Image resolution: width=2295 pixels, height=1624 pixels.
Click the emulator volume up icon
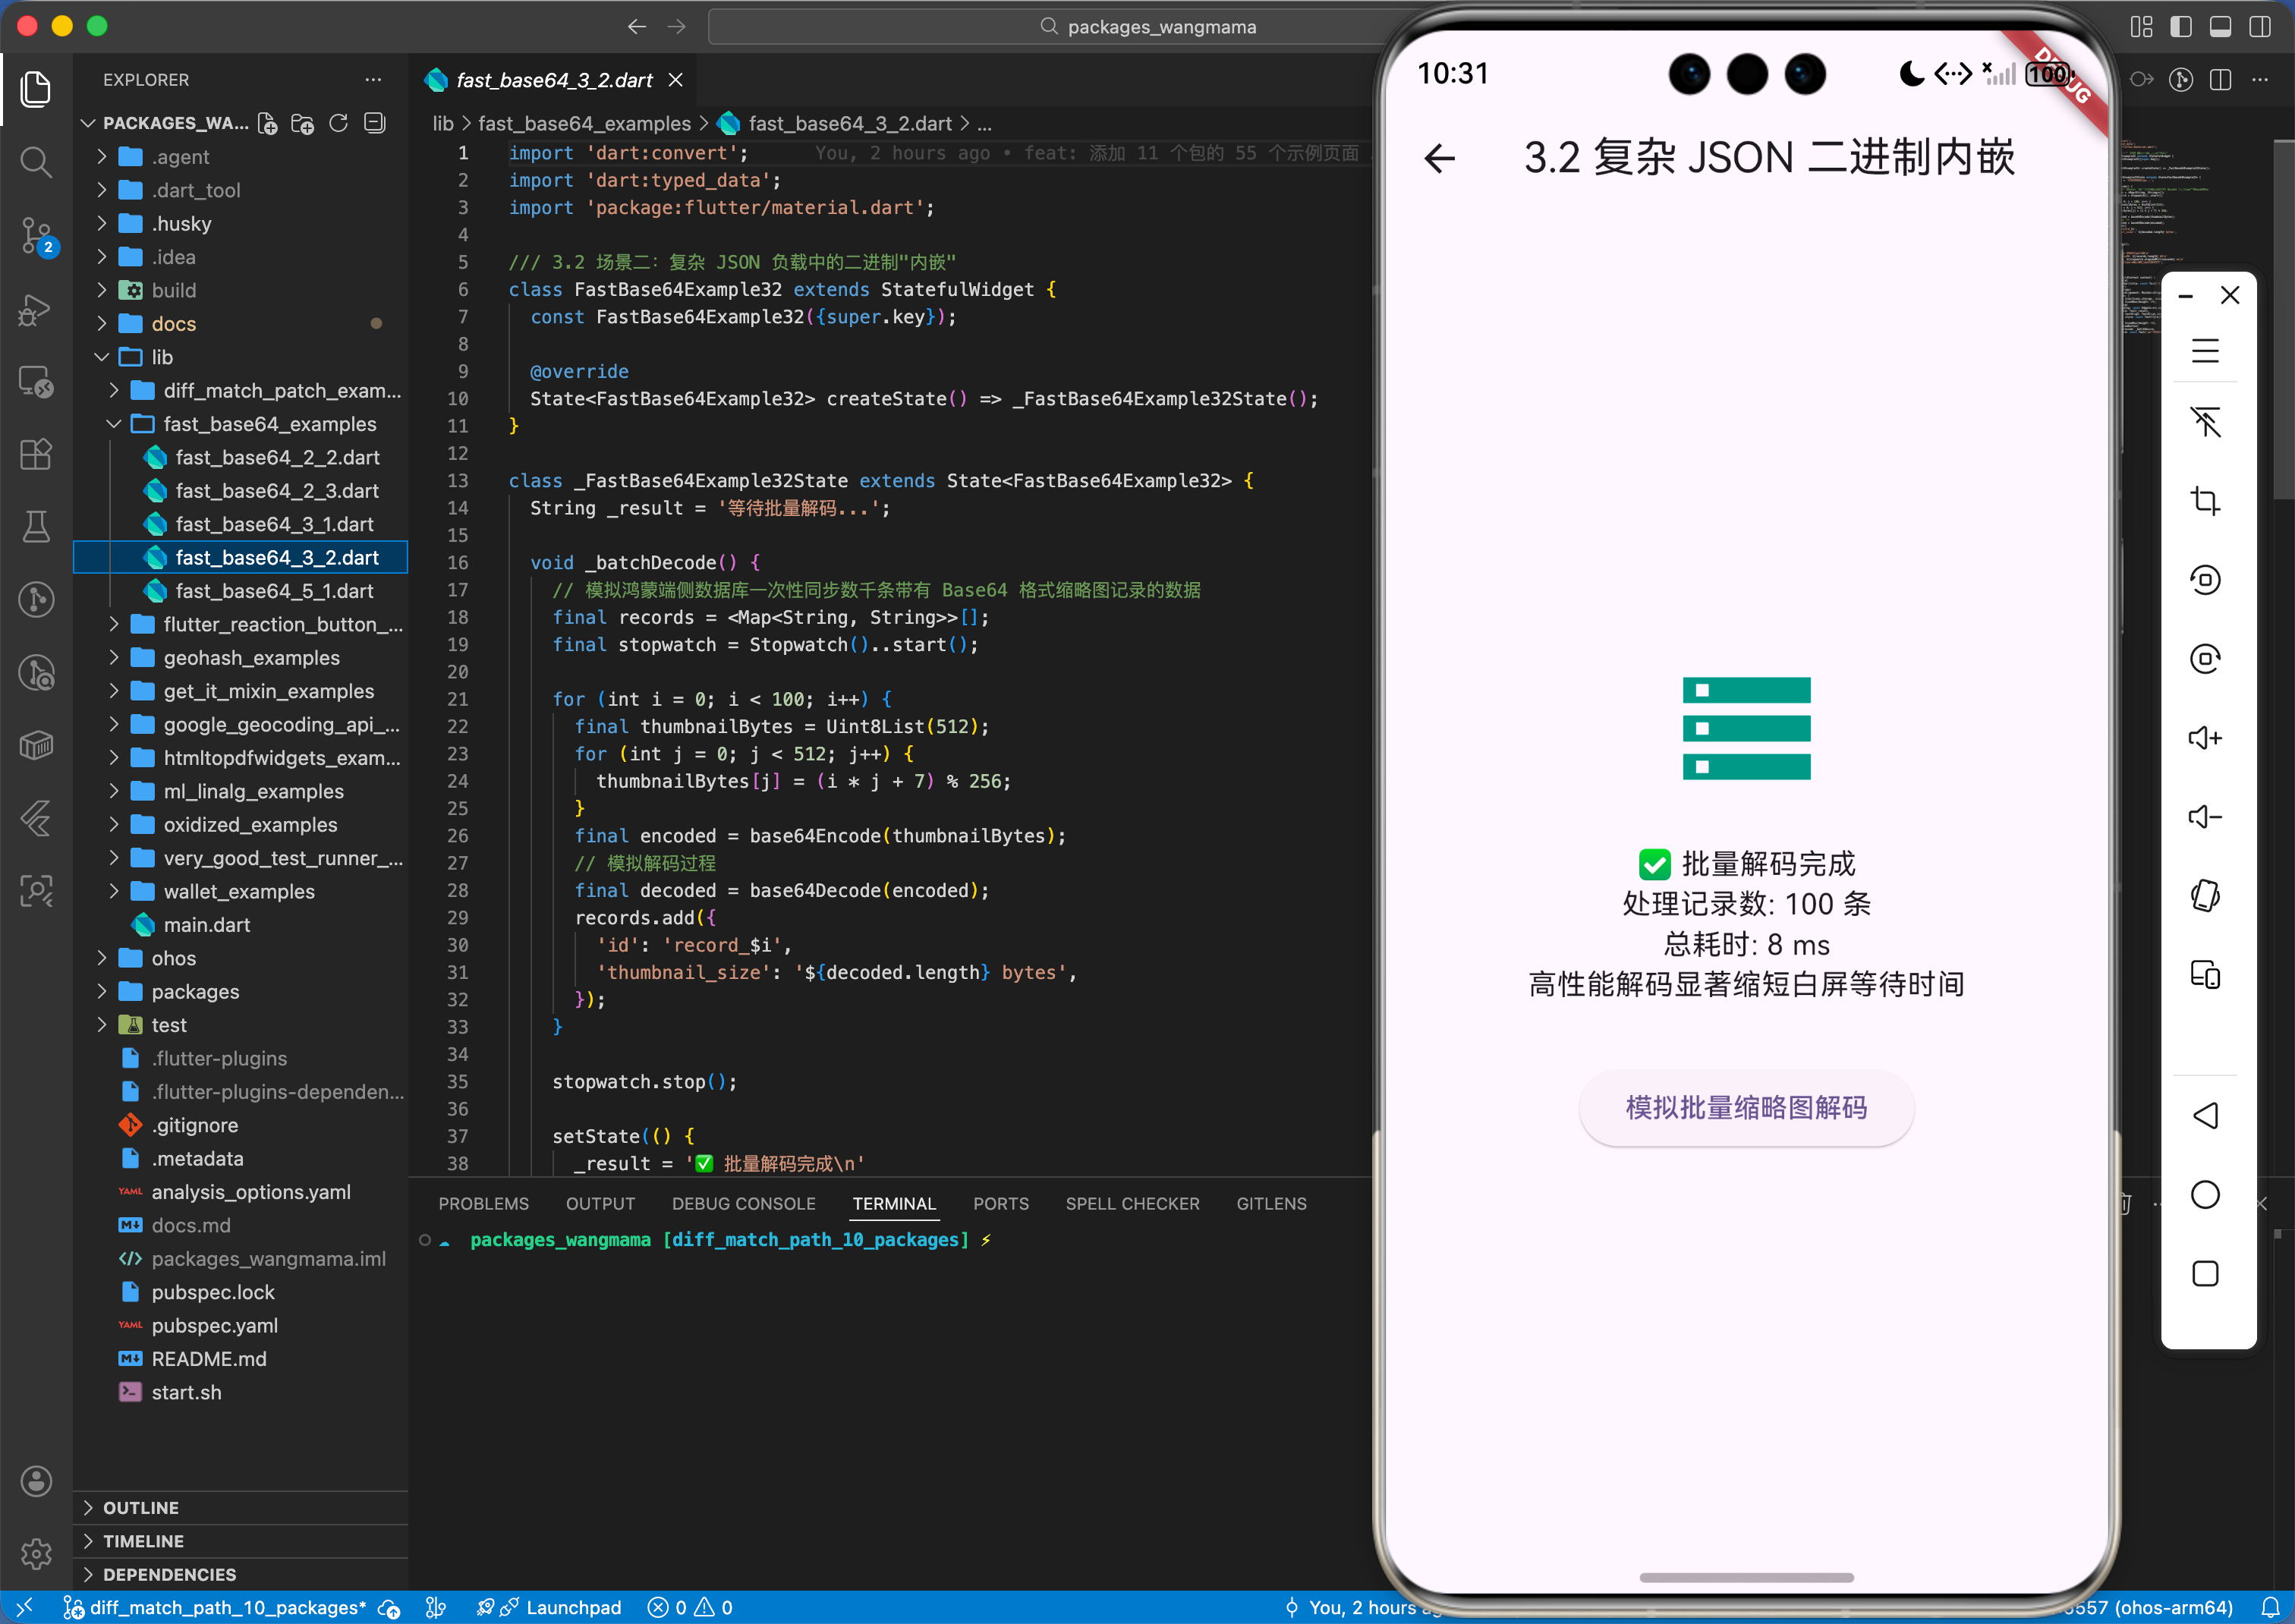point(2204,738)
